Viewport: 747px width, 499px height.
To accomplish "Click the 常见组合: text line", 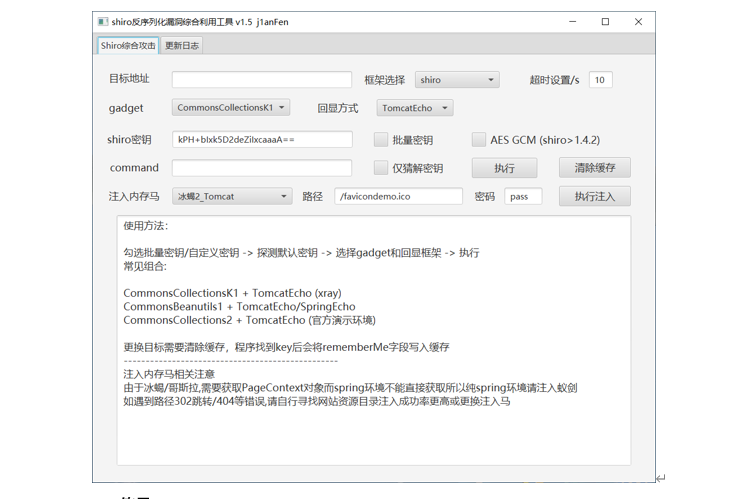I will [x=145, y=266].
